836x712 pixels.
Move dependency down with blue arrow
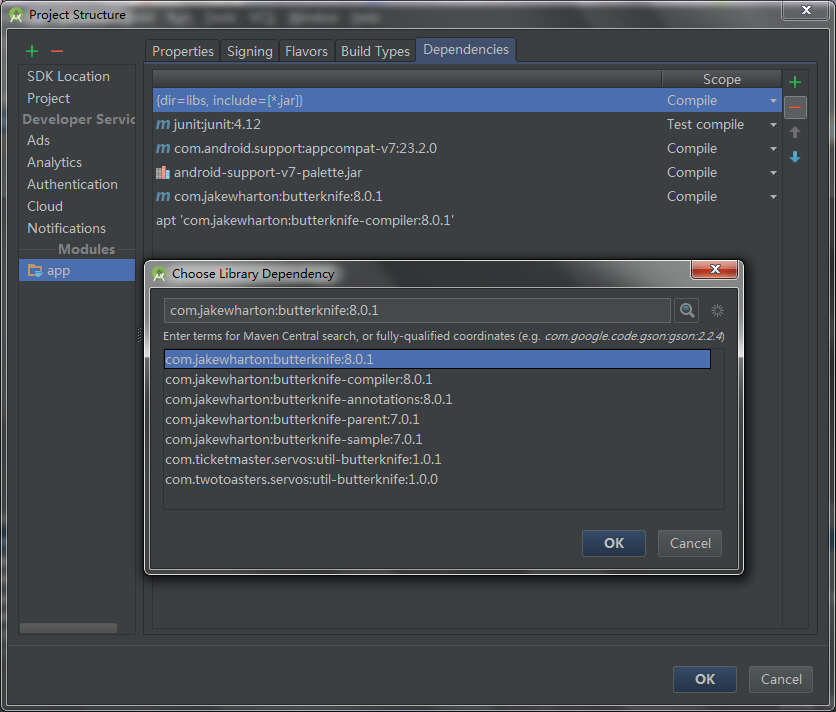click(795, 157)
